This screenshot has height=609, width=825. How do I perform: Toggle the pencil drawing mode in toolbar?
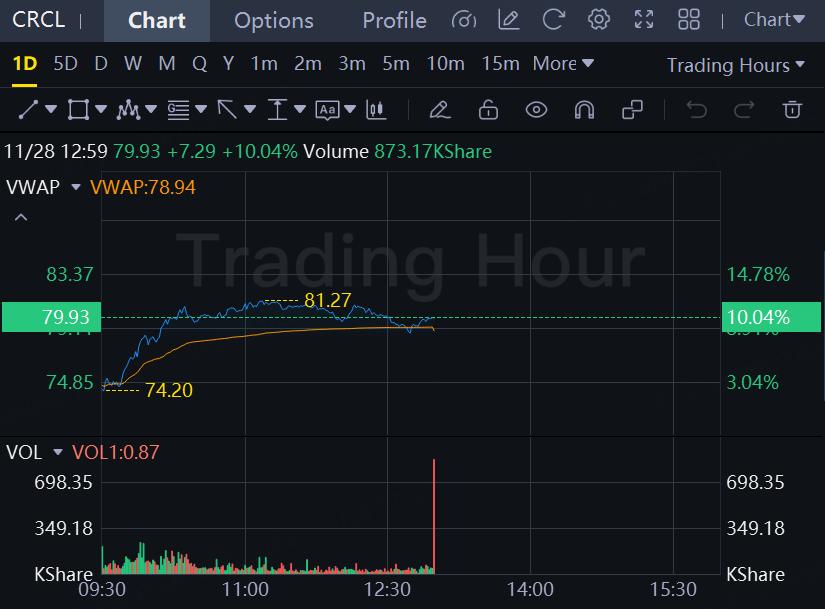tap(439, 109)
